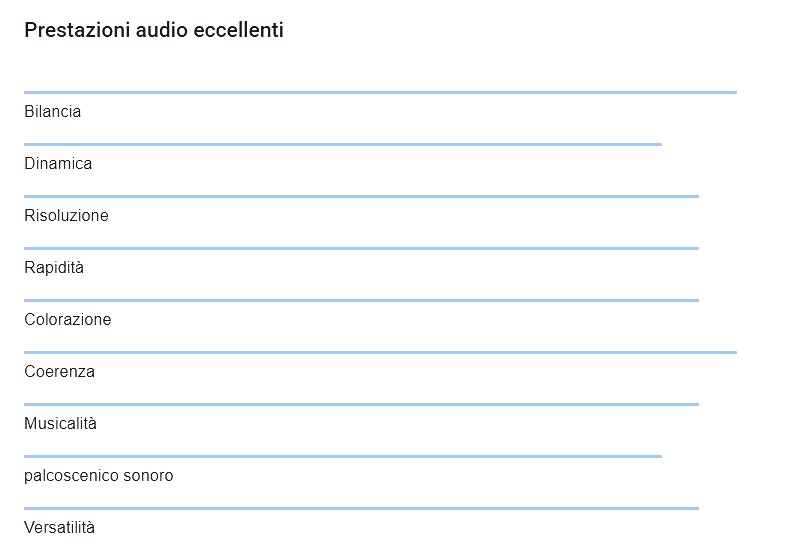Select the Dinamica label text
The image size is (792, 559).
[x=58, y=164]
